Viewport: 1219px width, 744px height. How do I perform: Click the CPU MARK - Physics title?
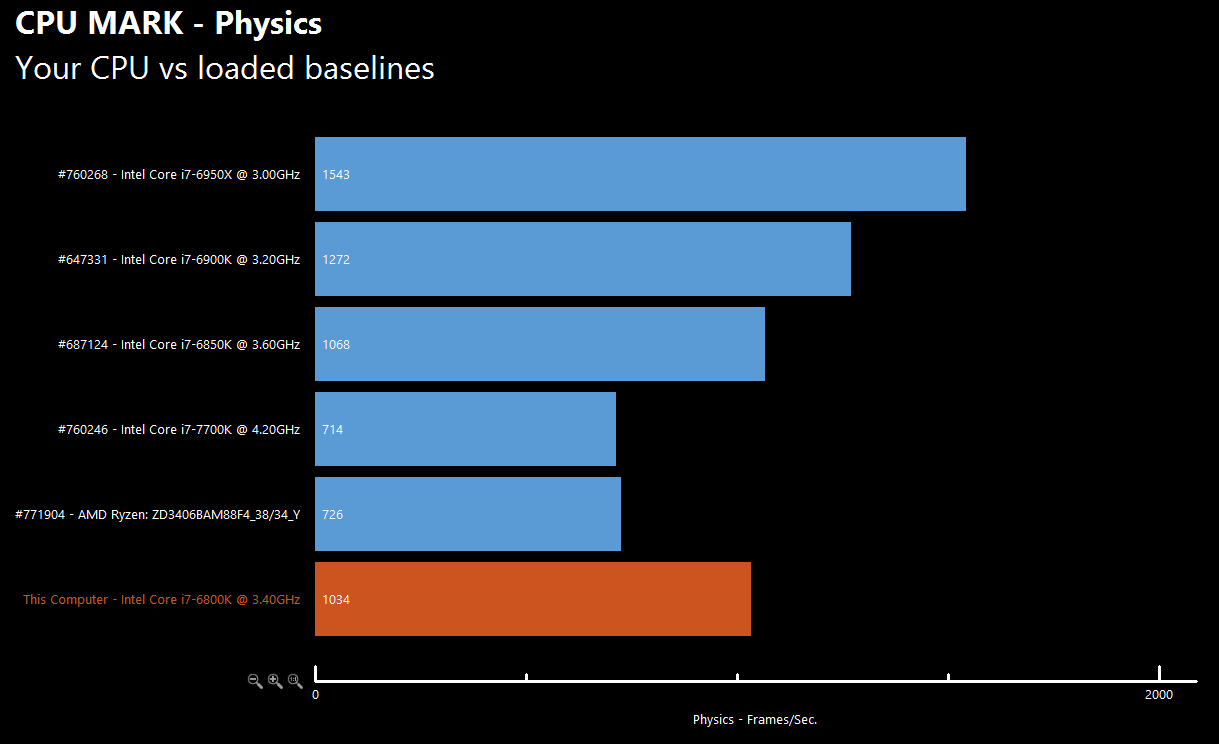(x=169, y=22)
